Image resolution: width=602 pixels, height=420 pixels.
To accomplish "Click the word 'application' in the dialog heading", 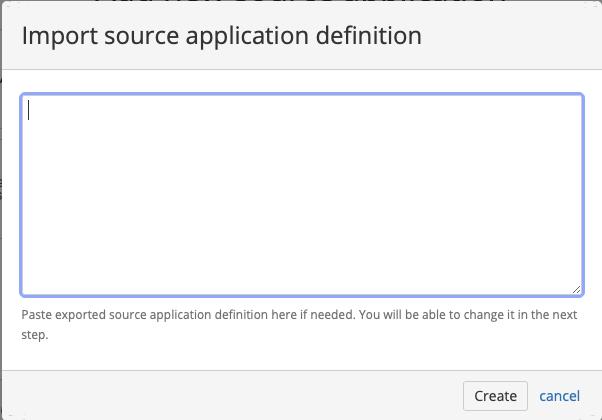I will (x=242, y=36).
